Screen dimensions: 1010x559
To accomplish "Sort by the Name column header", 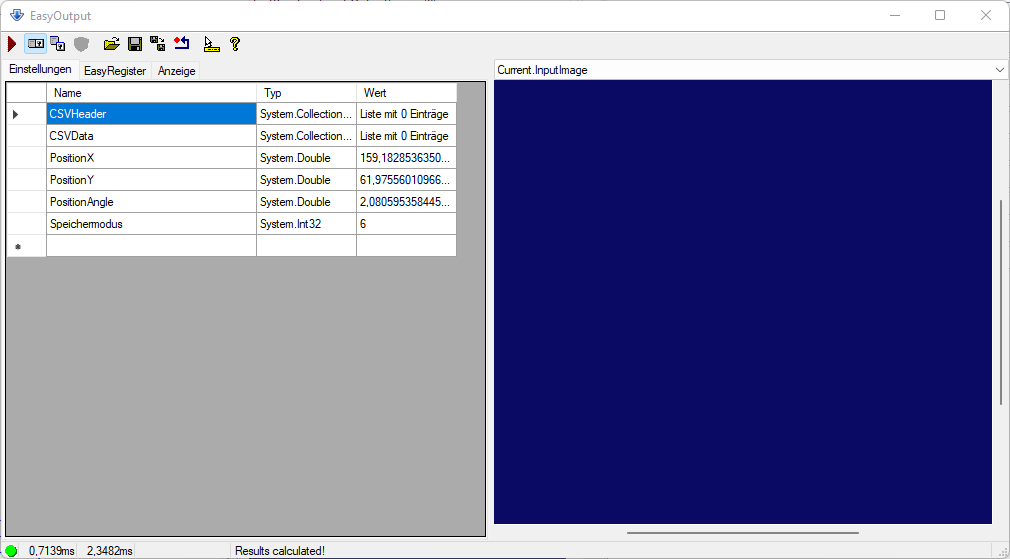I will 151,93.
